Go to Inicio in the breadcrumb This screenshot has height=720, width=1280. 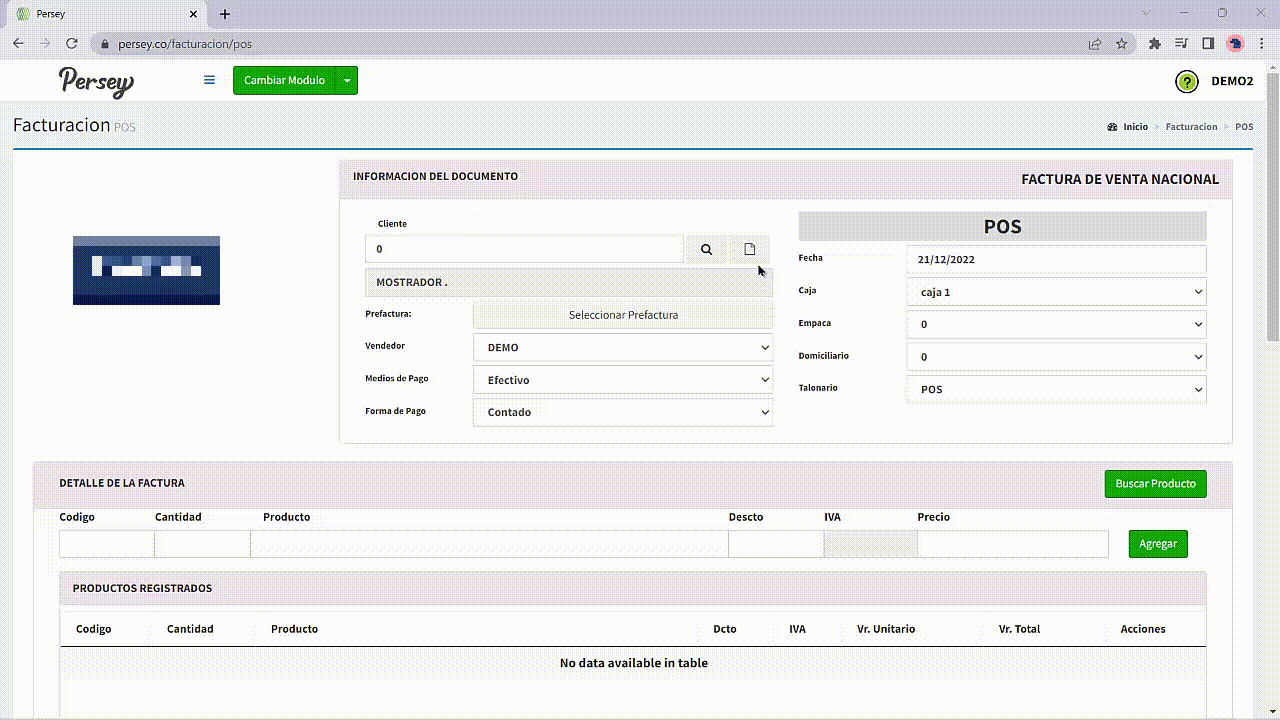1135,127
